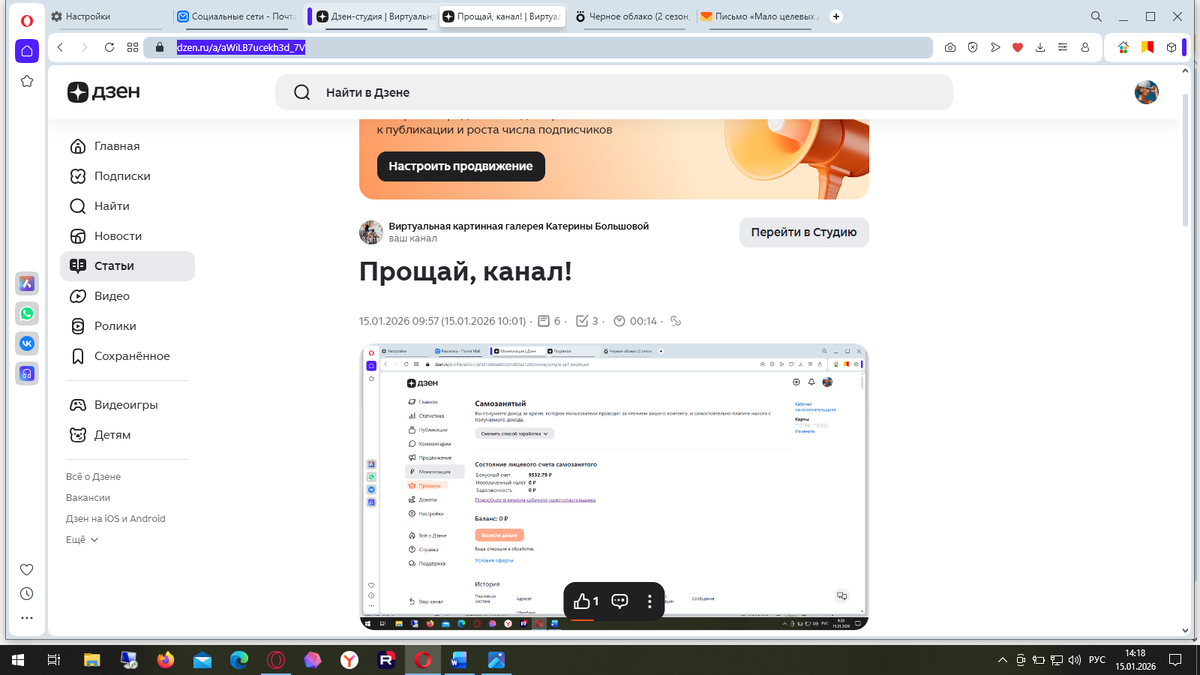Open the user profile avatar menu
The height and width of the screenshot is (675, 1200).
[x=1146, y=92]
